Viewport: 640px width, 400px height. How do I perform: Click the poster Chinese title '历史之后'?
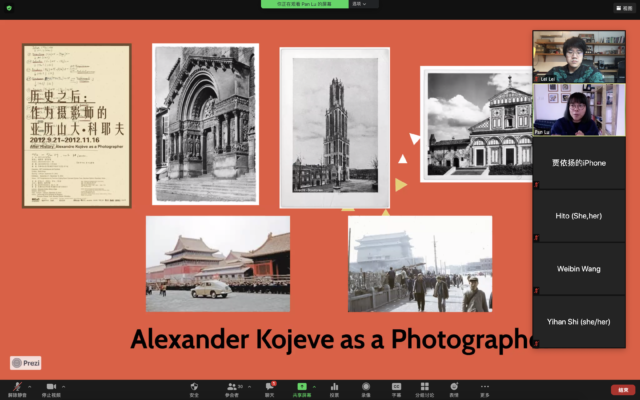click(58, 96)
